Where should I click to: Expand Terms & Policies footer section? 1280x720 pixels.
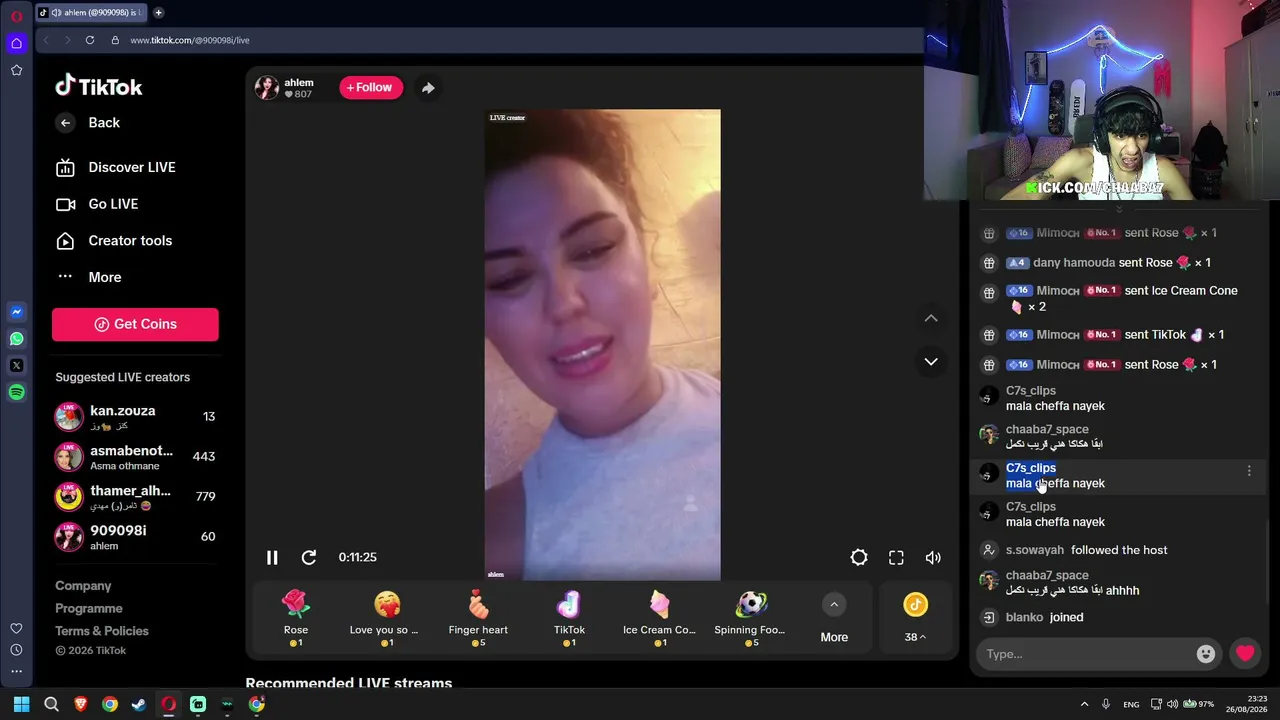coord(102,631)
